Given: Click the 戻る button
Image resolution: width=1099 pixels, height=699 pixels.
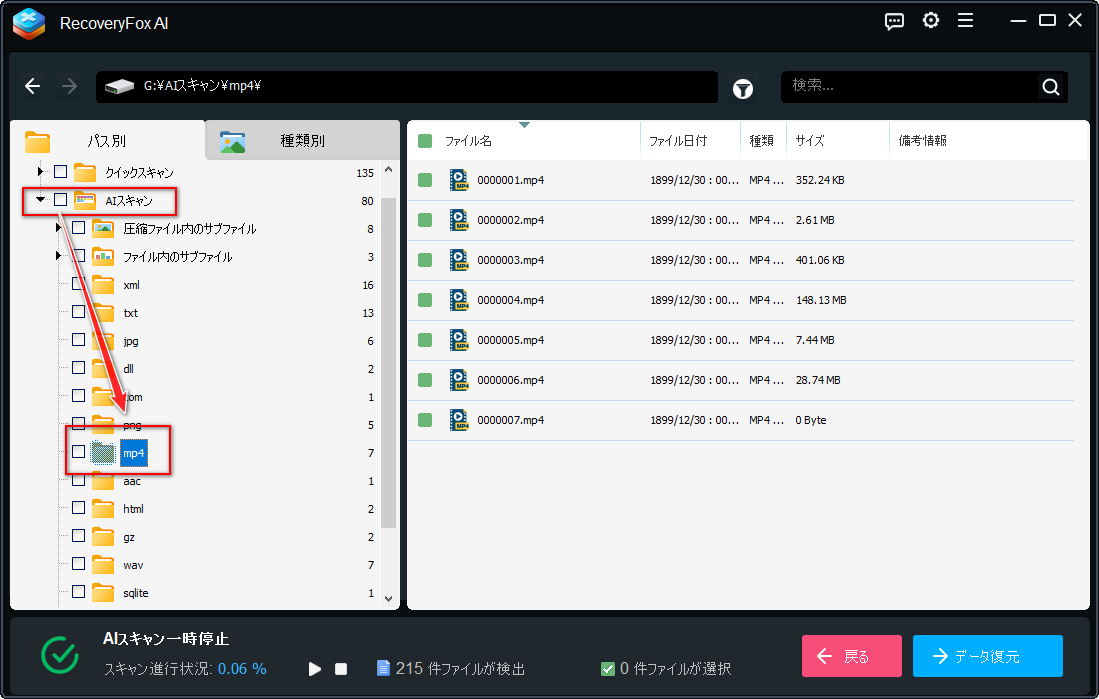Looking at the screenshot, I should tap(852, 656).
